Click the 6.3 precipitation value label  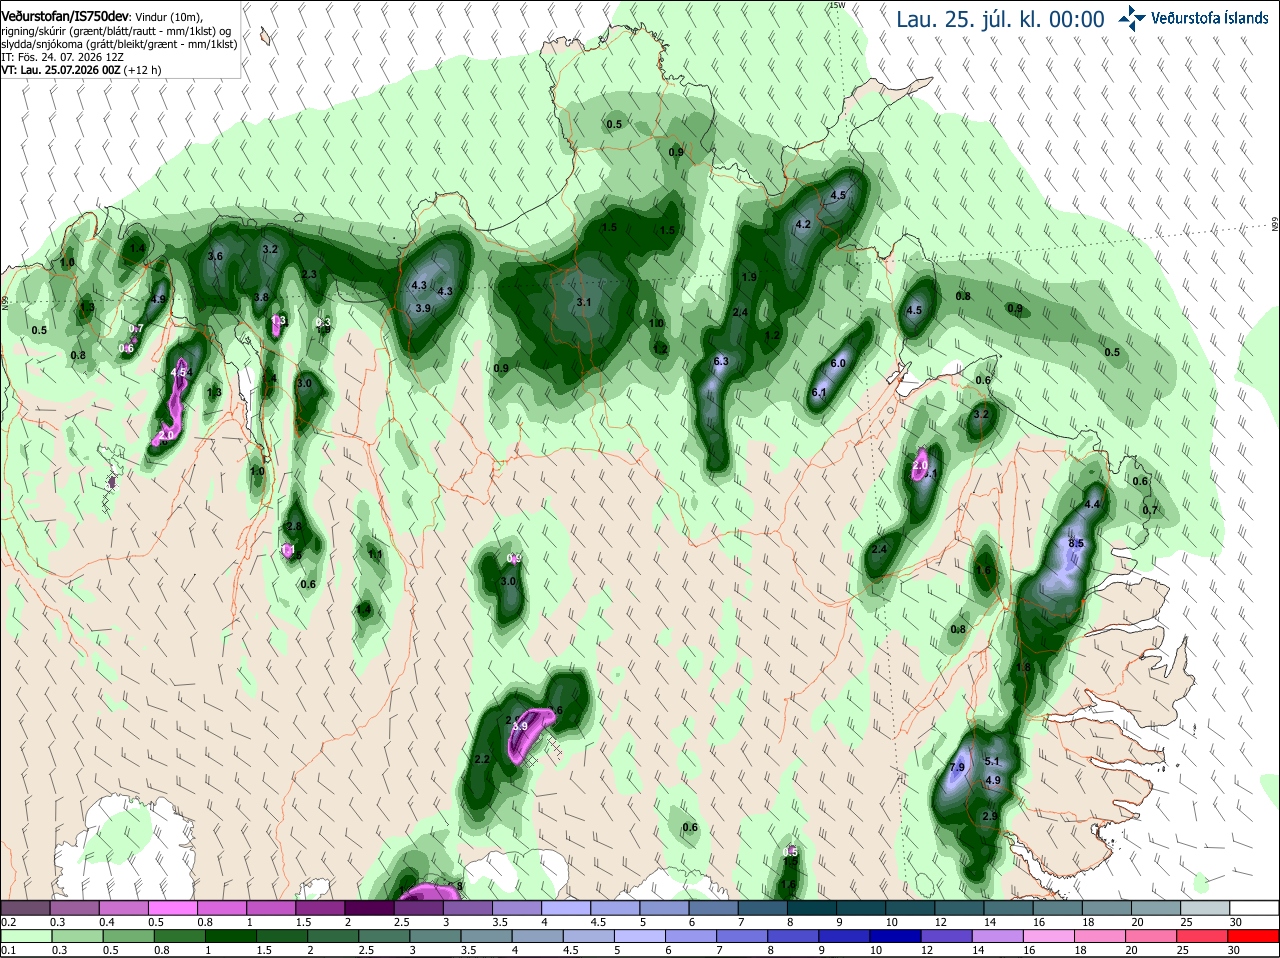tap(720, 361)
